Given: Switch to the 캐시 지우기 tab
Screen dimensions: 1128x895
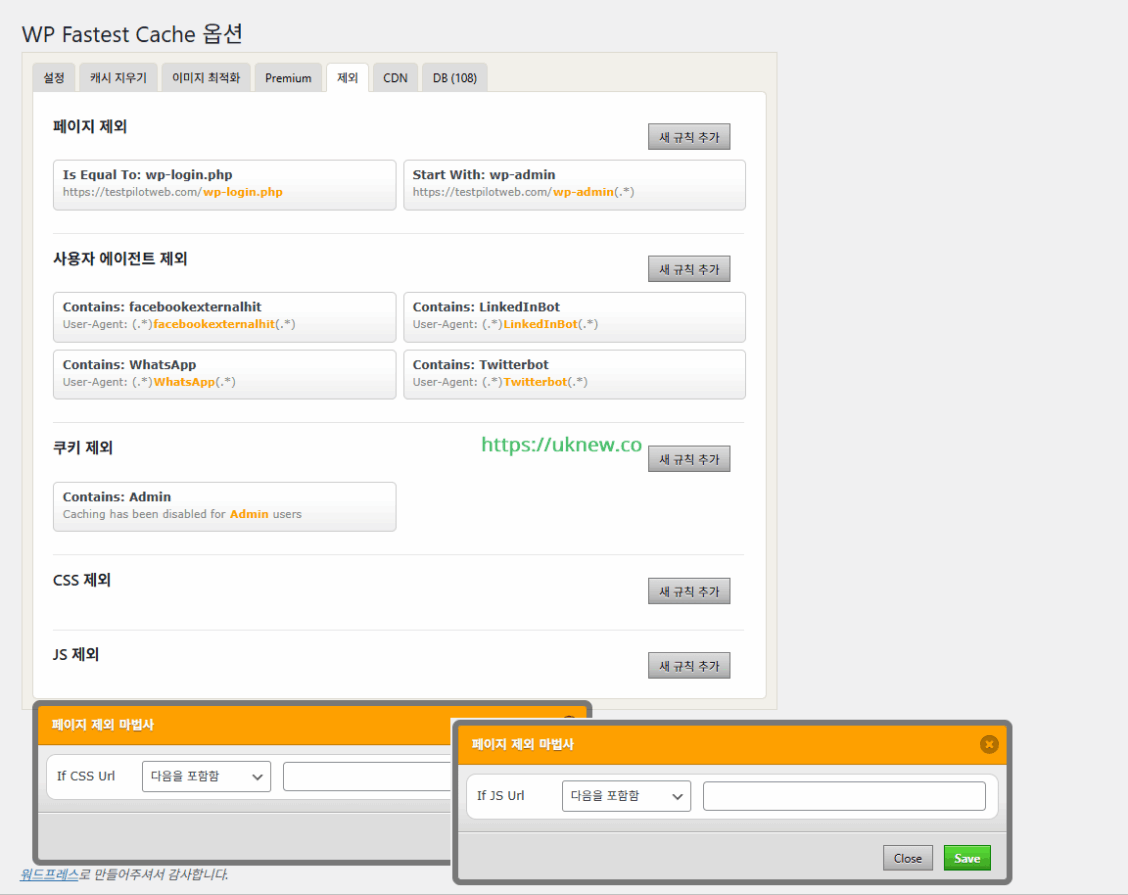Looking at the screenshot, I should [118, 78].
